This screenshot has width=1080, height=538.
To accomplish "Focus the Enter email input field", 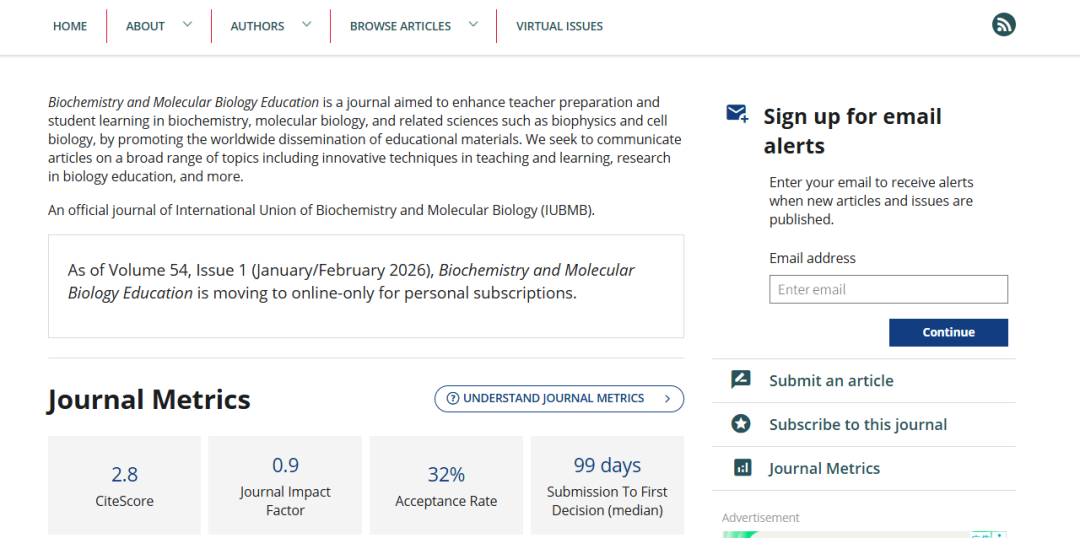I will [888, 290].
